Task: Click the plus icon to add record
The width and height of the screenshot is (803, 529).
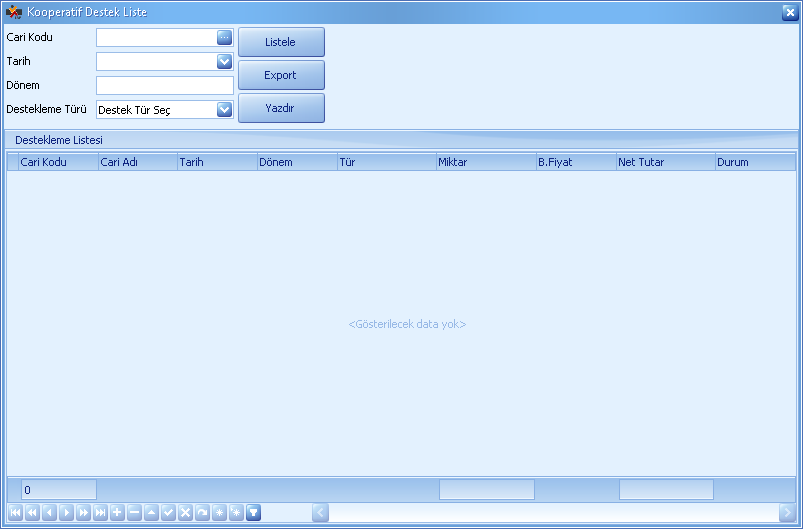Action: (x=117, y=512)
